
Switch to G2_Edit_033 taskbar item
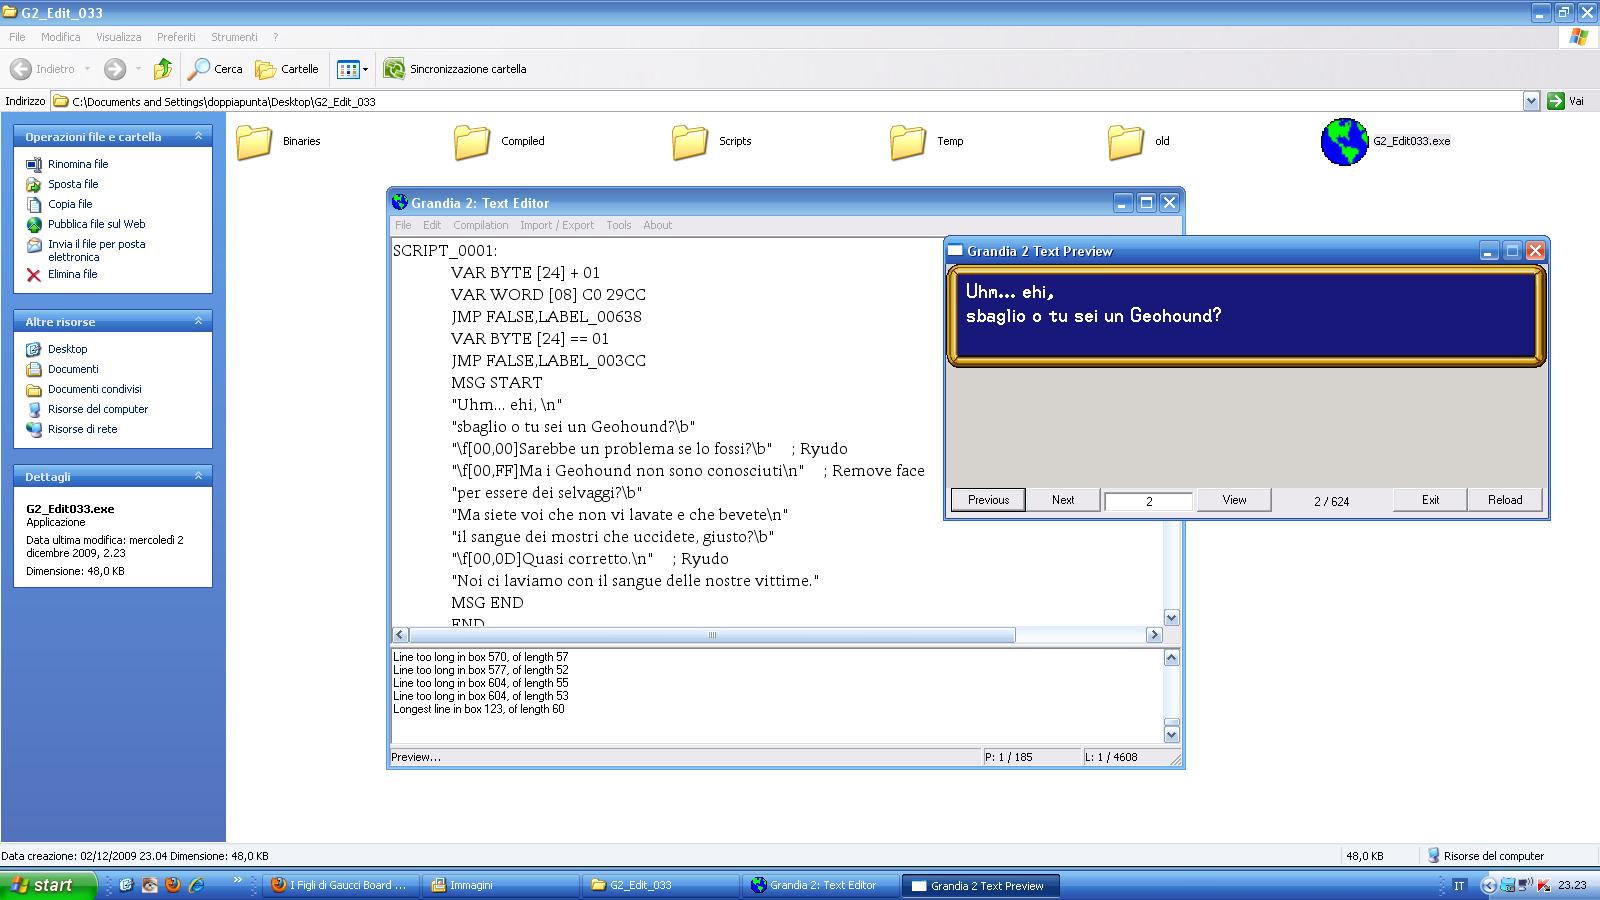pyautogui.click(x=661, y=885)
